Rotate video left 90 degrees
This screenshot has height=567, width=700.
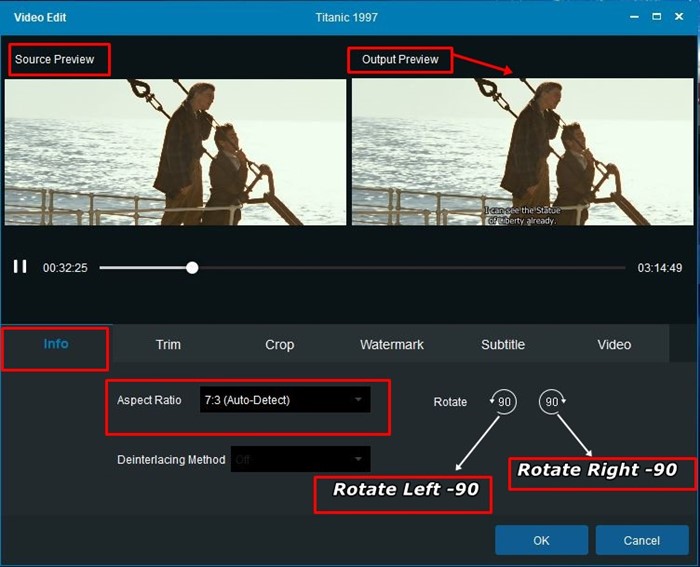coord(503,401)
